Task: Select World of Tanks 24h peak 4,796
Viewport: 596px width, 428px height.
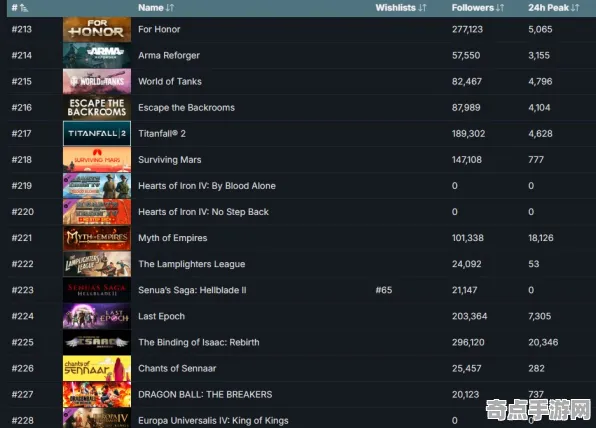Action: pos(540,81)
